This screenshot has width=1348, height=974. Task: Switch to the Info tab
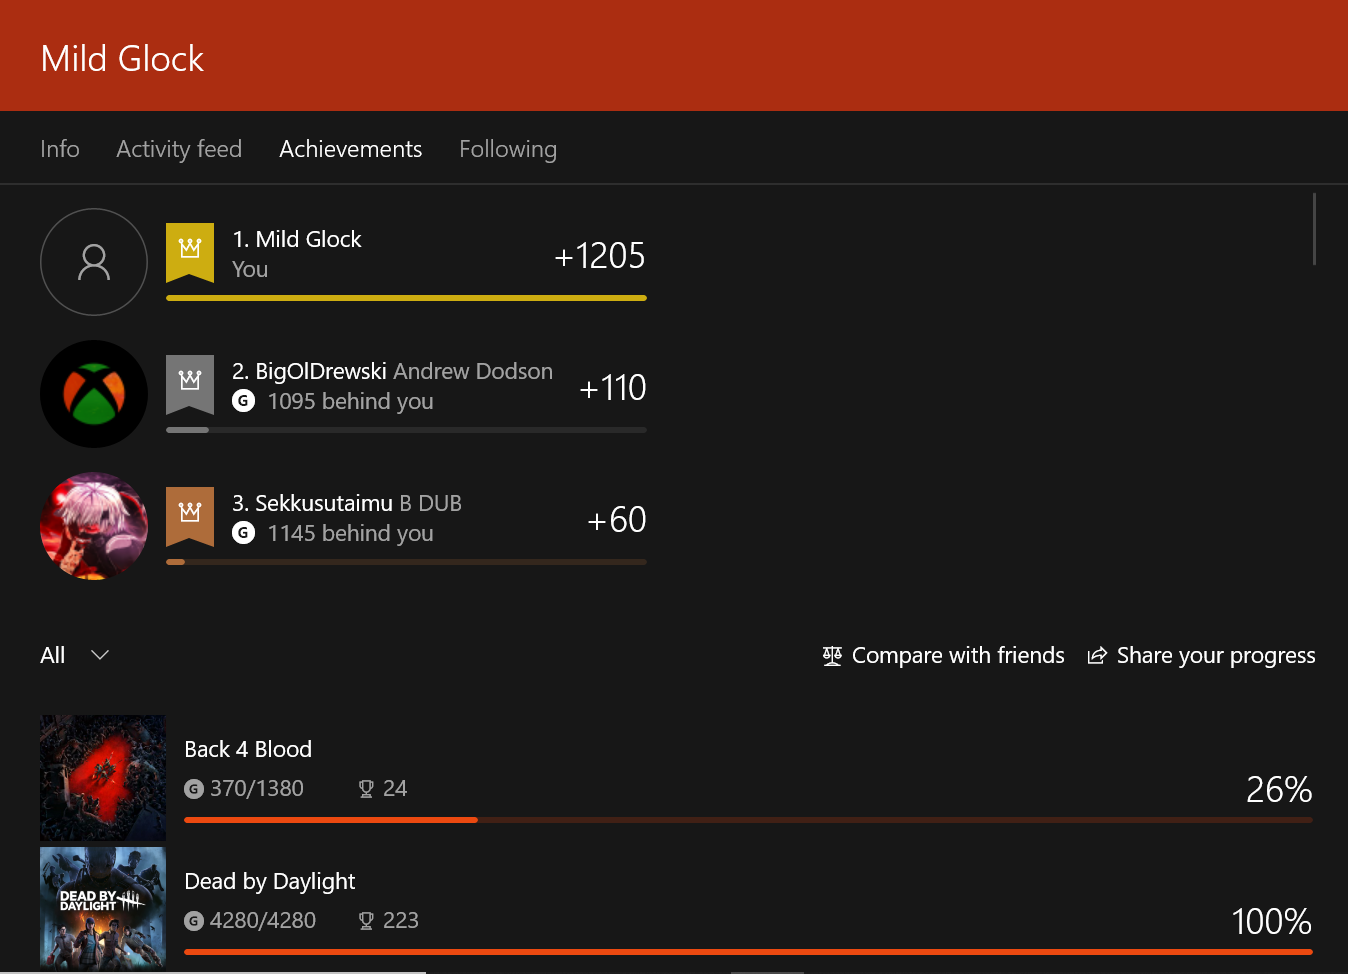click(60, 149)
